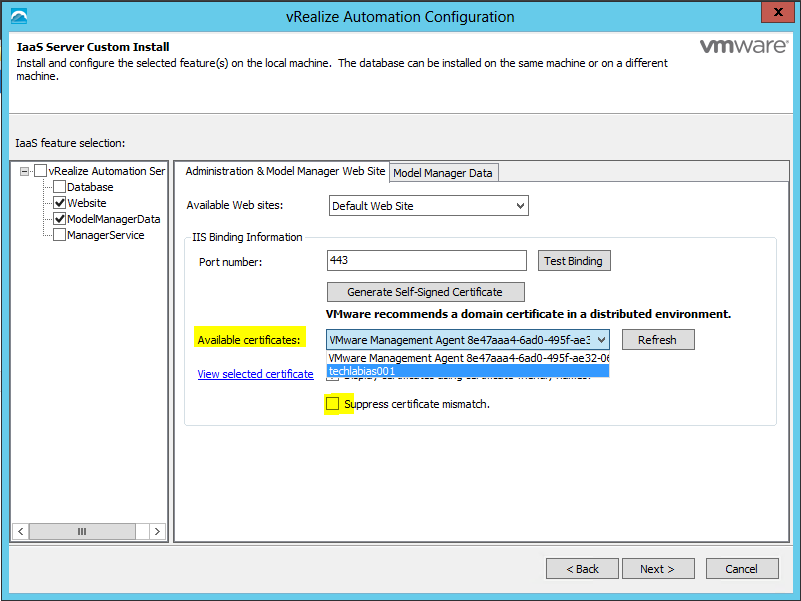Image resolution: width=801 pixels, height=601 pixels.
Task: Collapse the vRealize Automation Server tree node
Action: click(24, 171)
